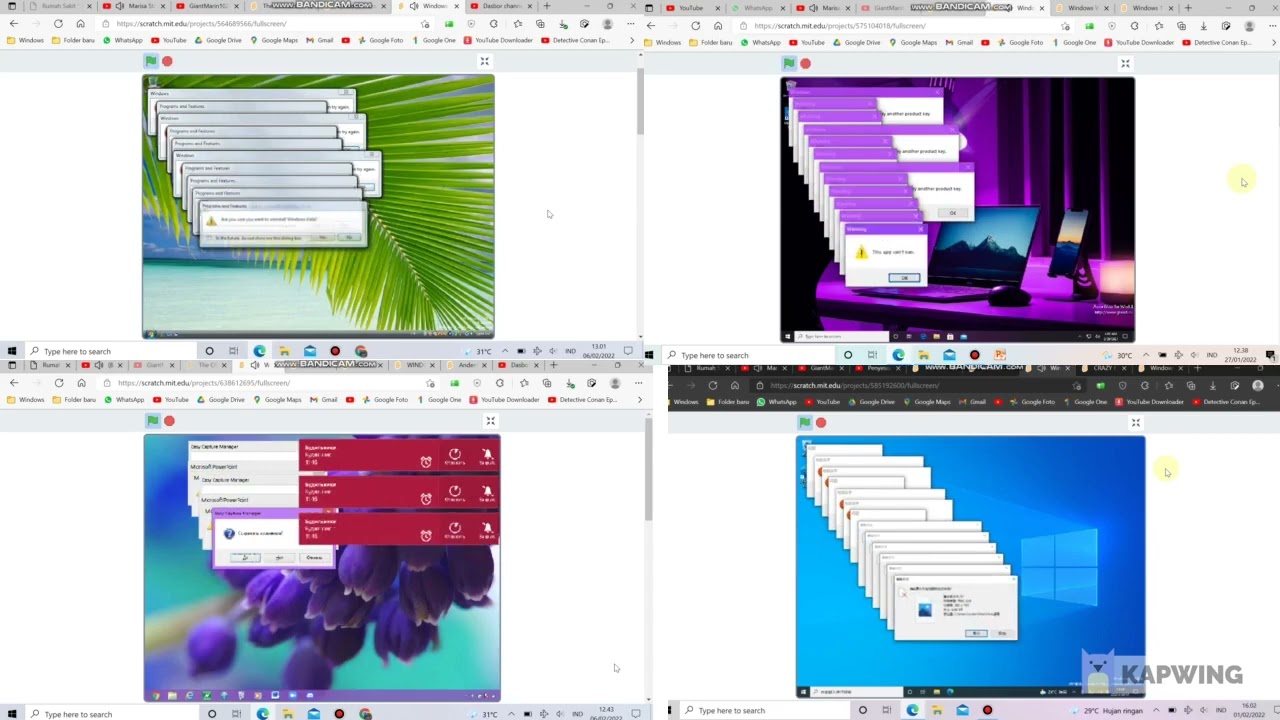The height and width of the screenshot is (720, 1280).
Task: Switch to the YouTube tab in the purple laptop window
Action: (691, 8)
